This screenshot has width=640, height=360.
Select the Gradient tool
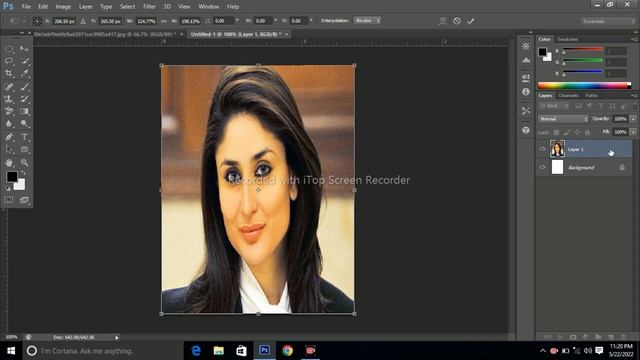pos(24,111)
